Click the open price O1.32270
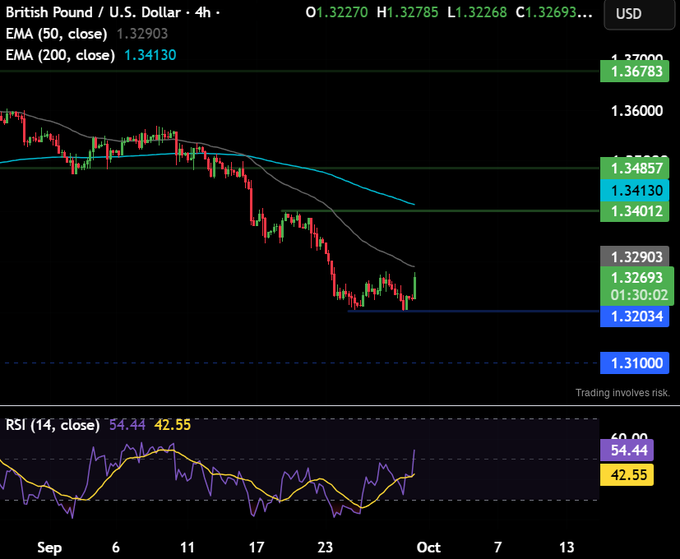The width and height of the screenshot is (680, 559). [x=337, y=12]
